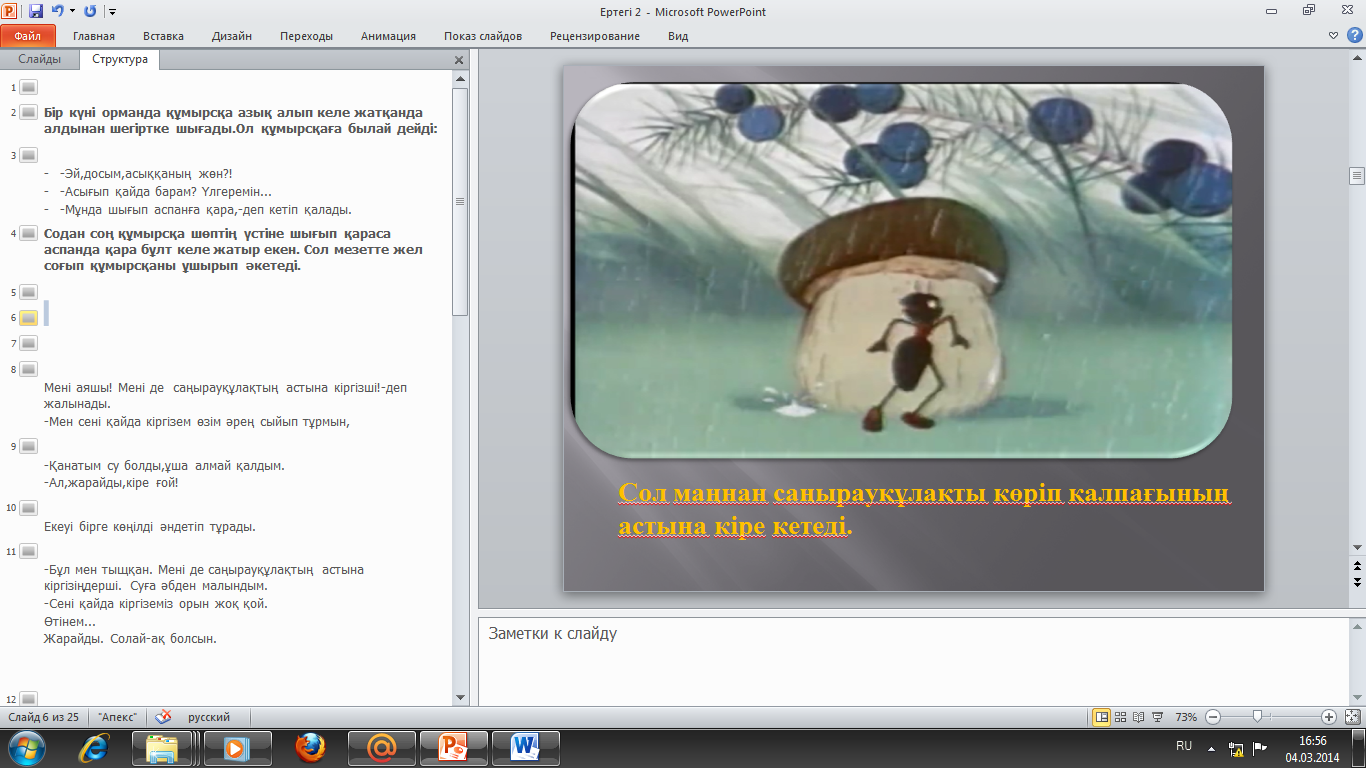Expand Customize Quick Access Toolbar menu

(x=112, y=11)
